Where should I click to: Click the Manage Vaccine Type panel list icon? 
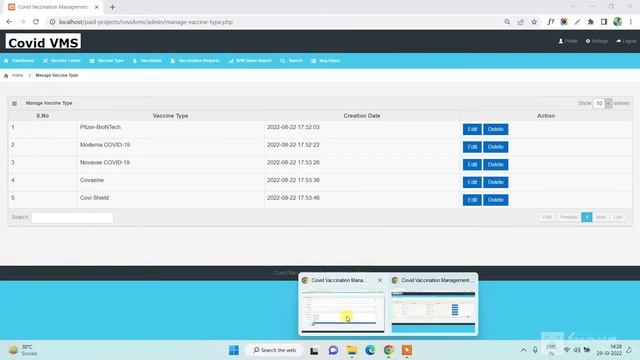14,103
